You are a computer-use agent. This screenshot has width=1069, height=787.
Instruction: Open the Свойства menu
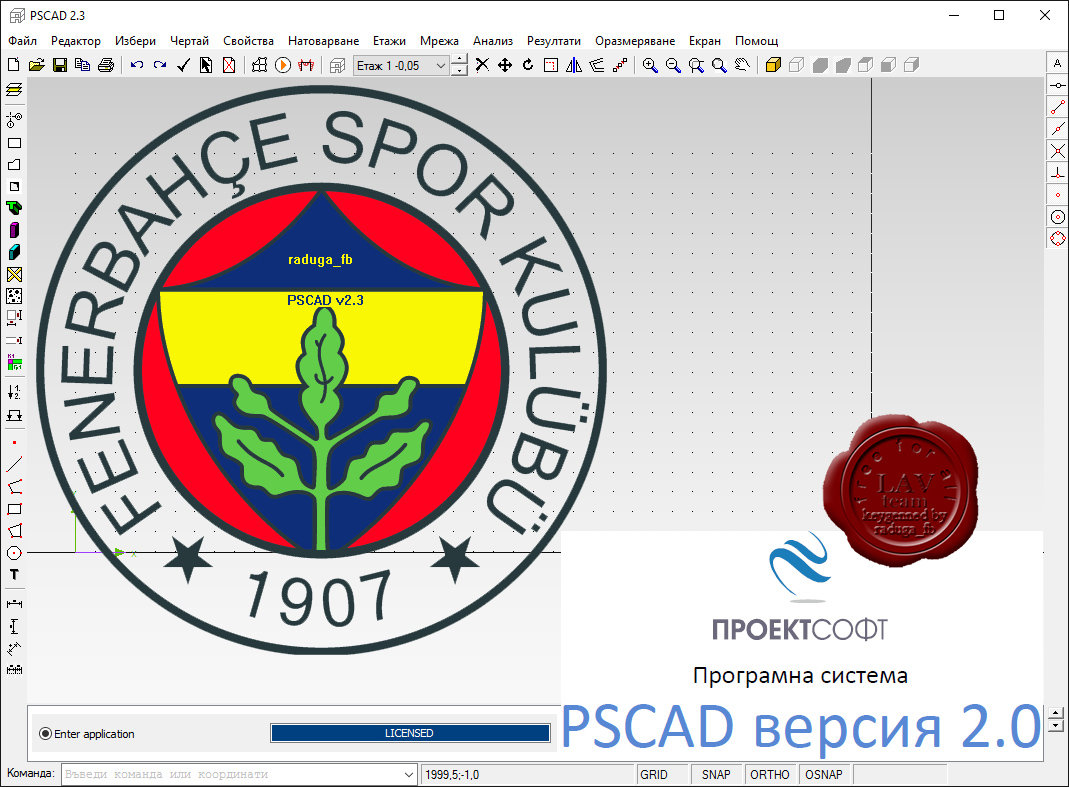point(248,41)
